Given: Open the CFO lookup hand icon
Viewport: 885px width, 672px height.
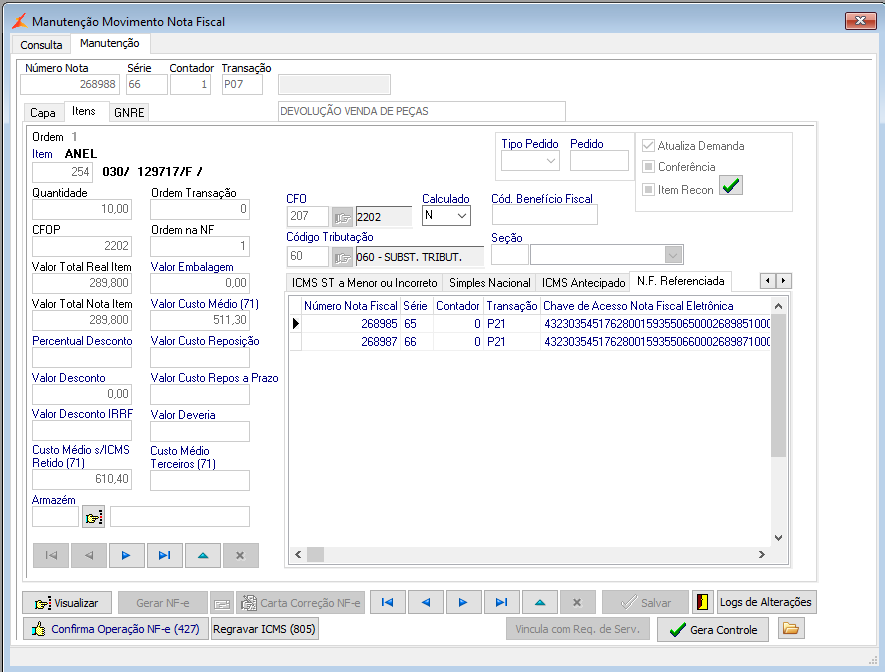Looking at the screenshot, I should click(x=343, y=216).
